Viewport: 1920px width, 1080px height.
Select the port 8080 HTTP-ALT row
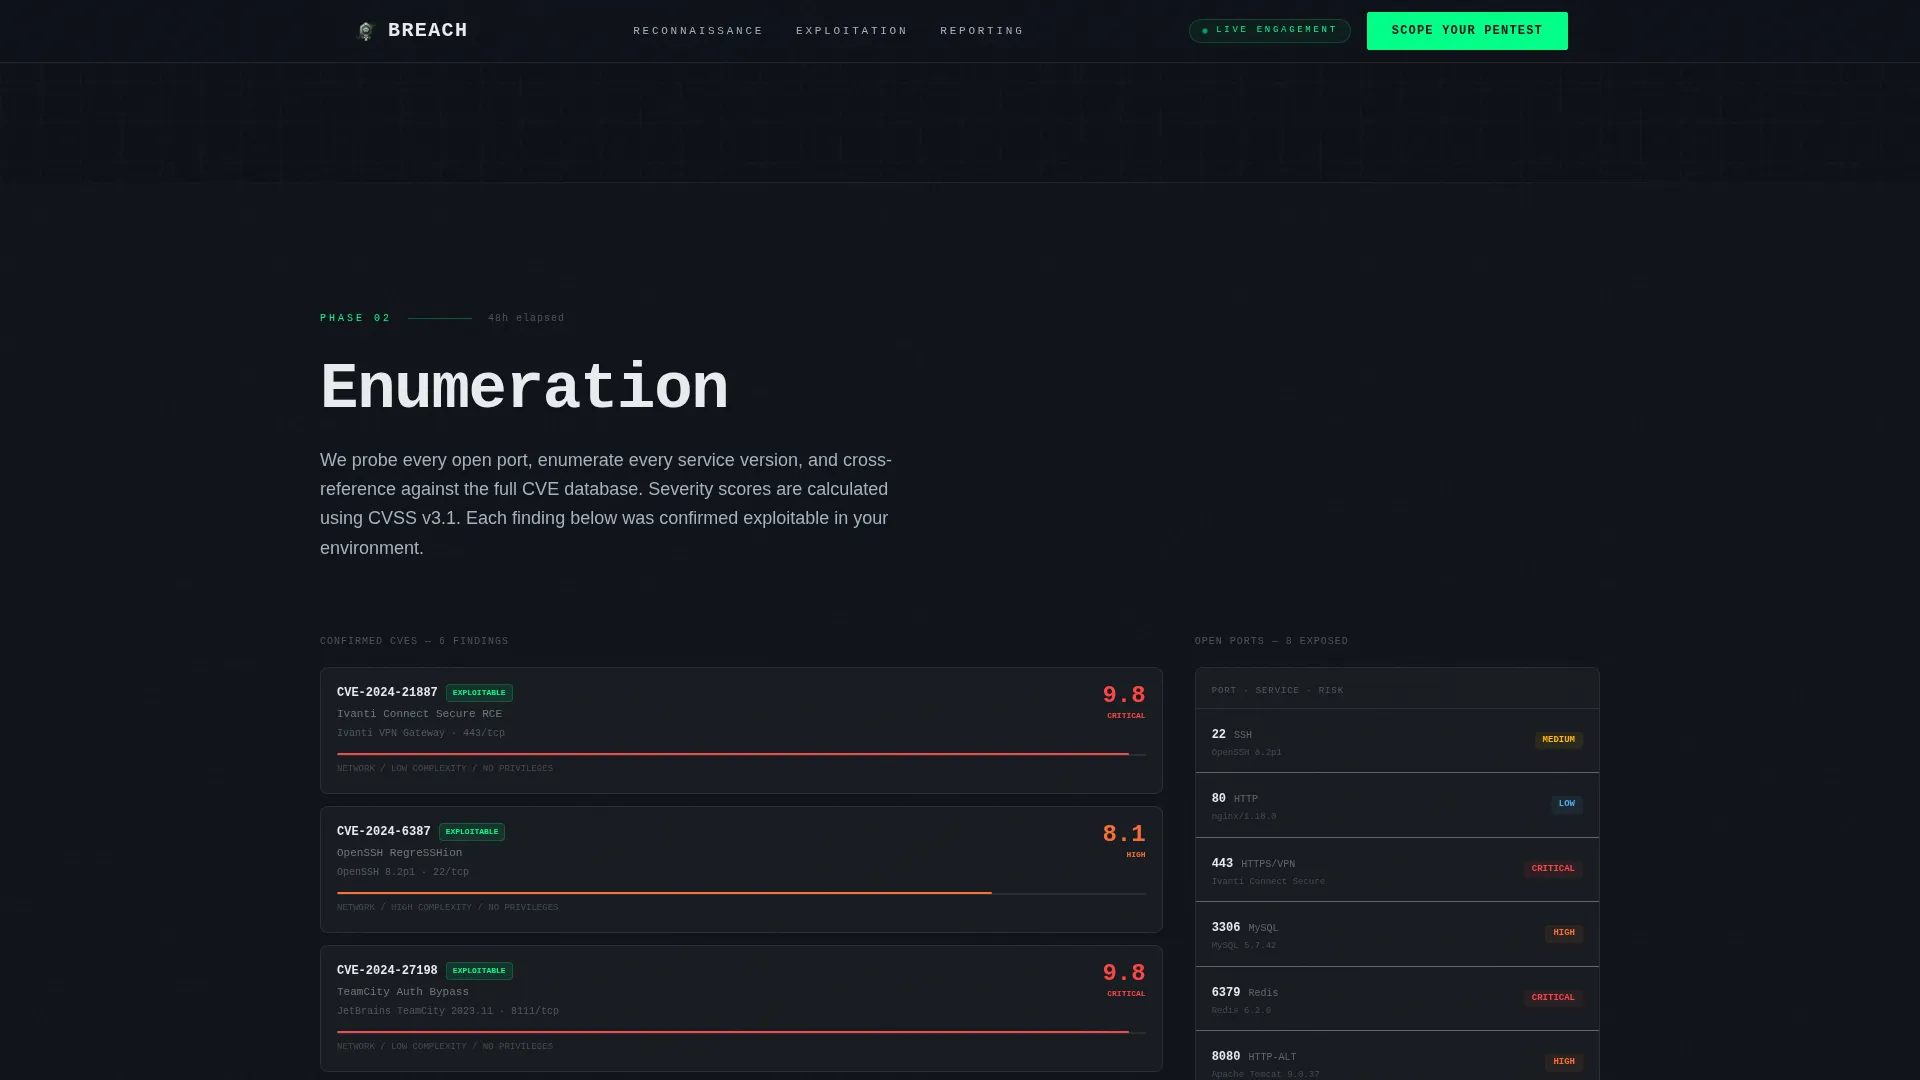[x=1397, y=1056]
